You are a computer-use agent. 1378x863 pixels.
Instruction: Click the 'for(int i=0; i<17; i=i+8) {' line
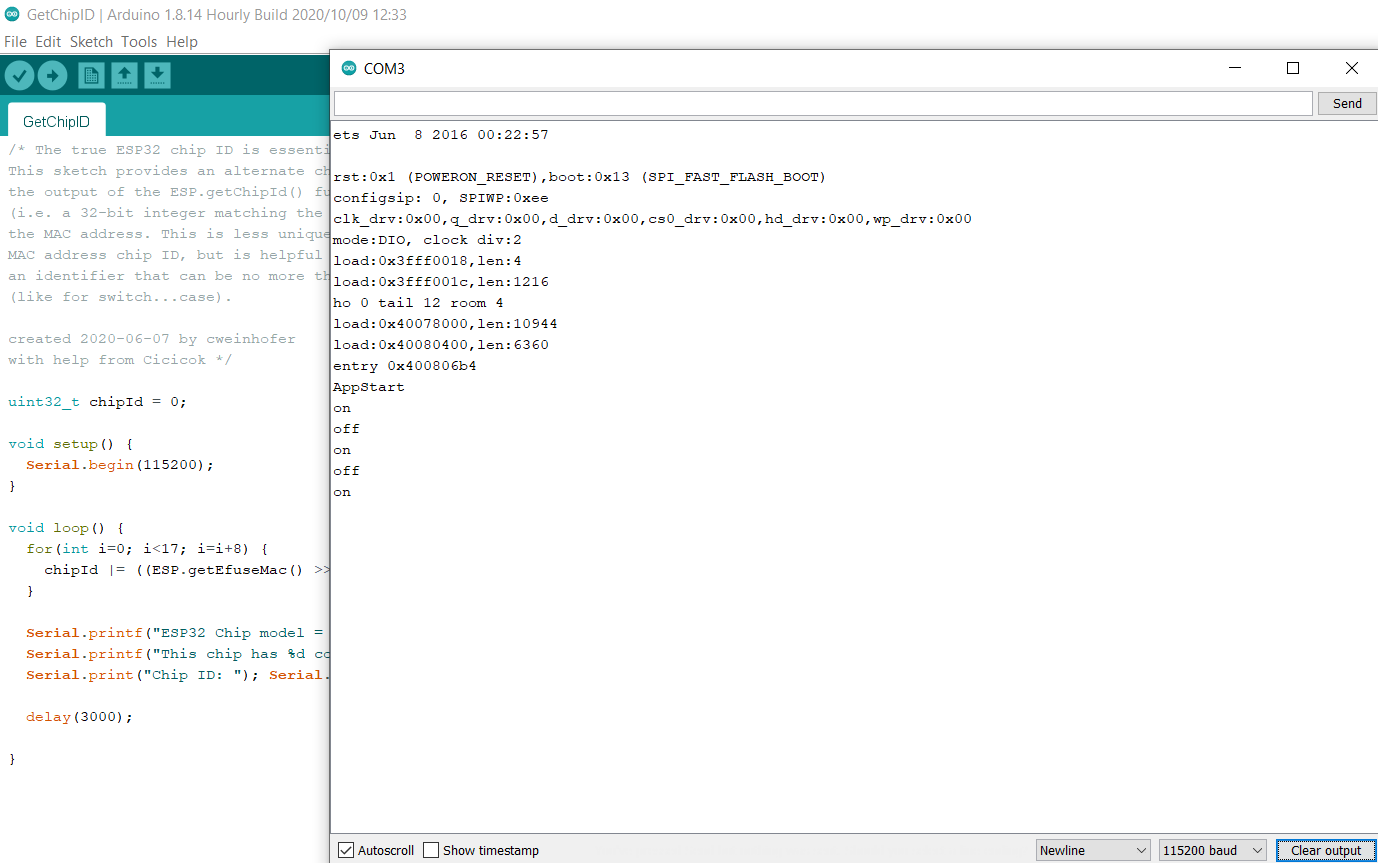147,549
